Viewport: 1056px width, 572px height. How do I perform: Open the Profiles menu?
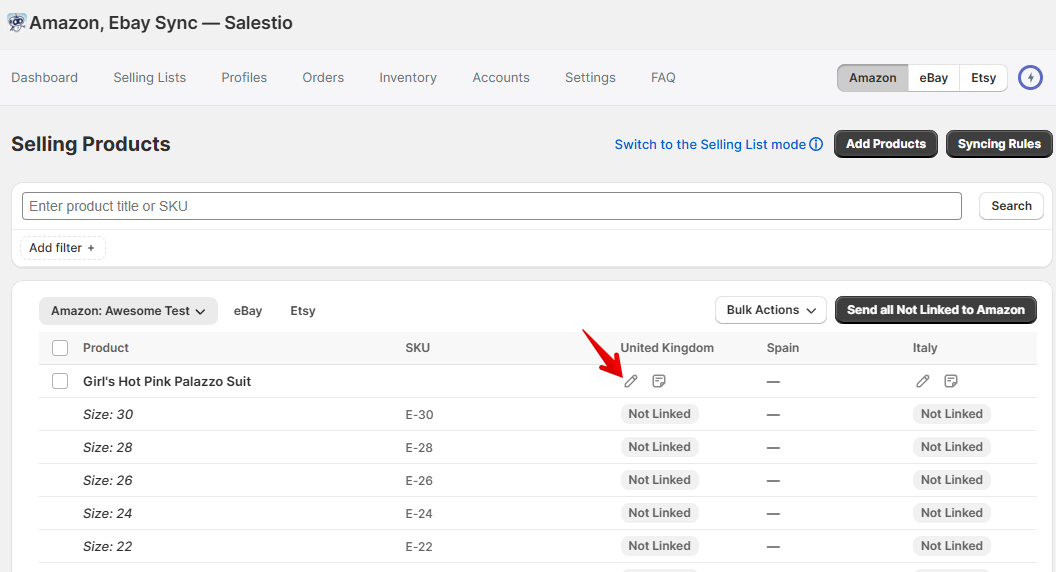(x=244, y=77)
